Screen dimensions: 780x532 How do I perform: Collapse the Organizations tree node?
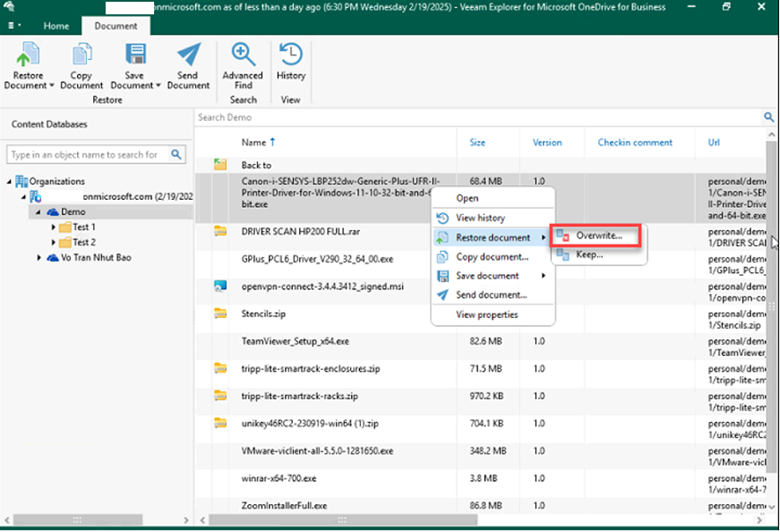[11, 181]
